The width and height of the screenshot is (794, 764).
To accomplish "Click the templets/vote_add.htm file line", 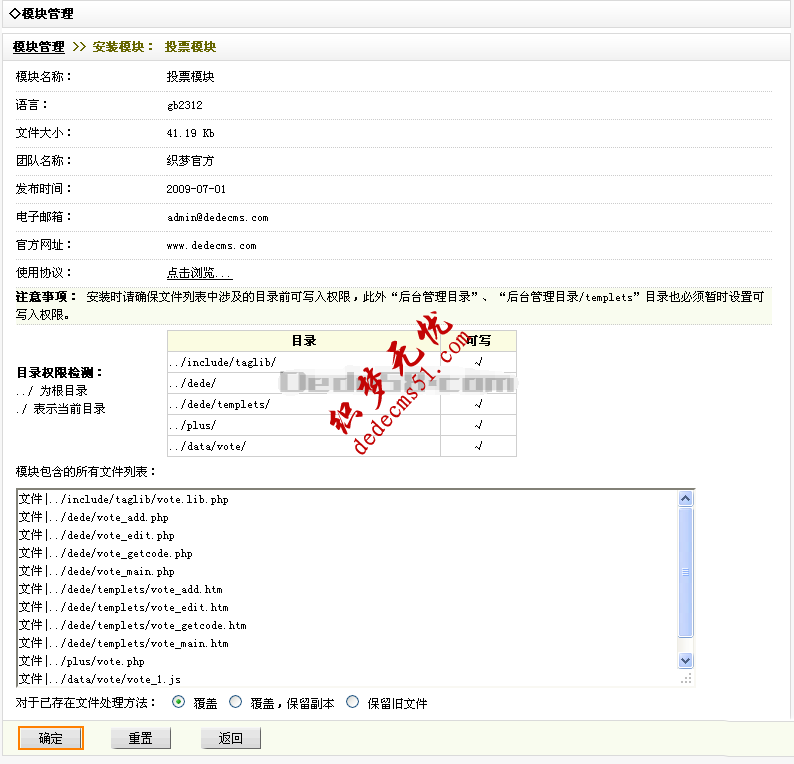I will click(x=121, y=589).
